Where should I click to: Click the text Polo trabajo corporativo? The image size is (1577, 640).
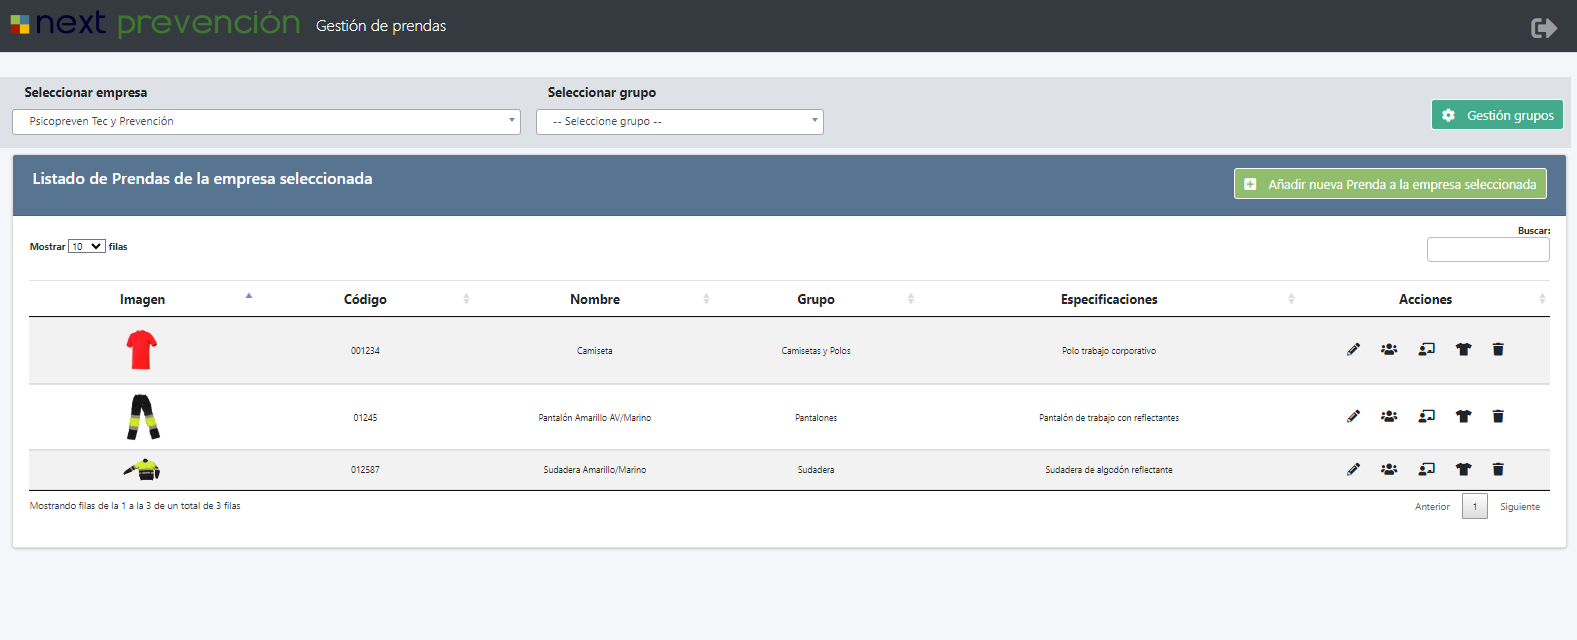click(1109, 351)
